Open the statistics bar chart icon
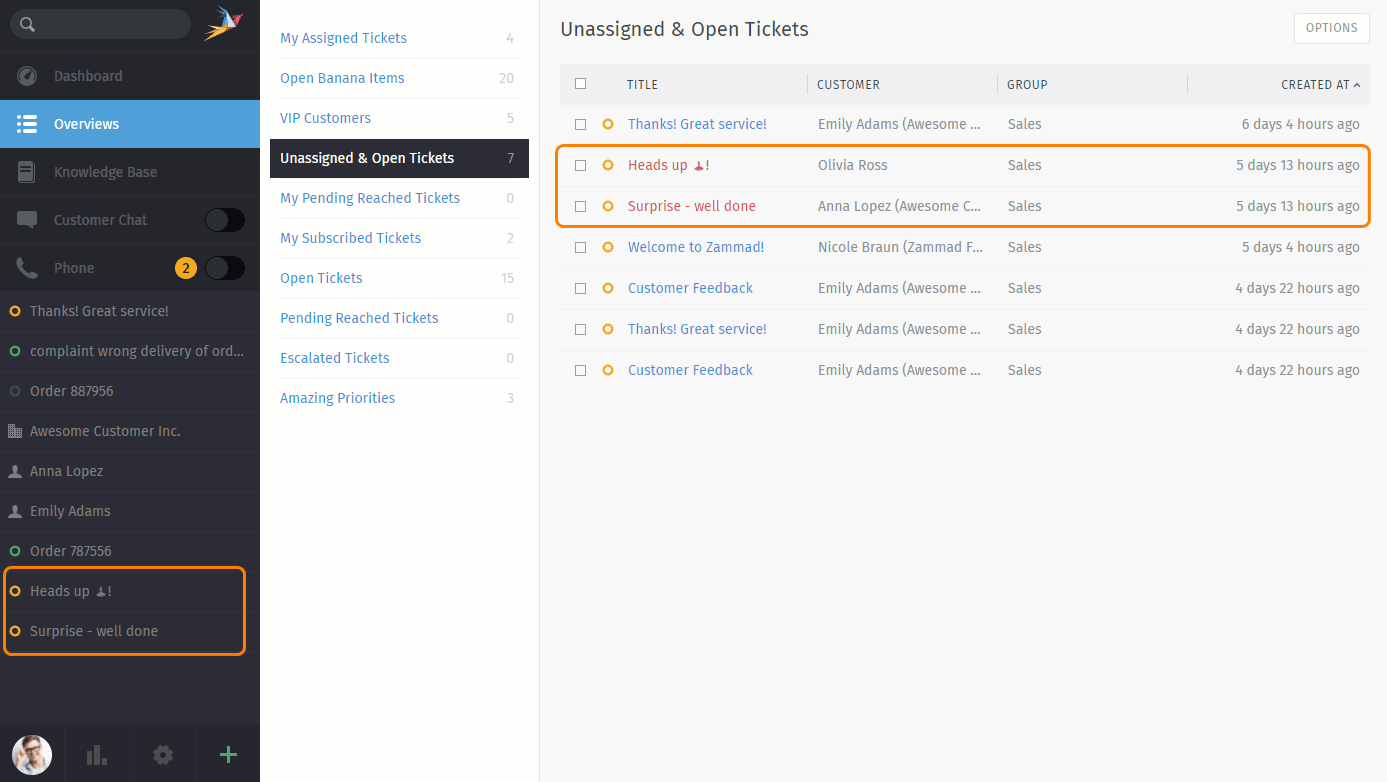 pos(97,755)
